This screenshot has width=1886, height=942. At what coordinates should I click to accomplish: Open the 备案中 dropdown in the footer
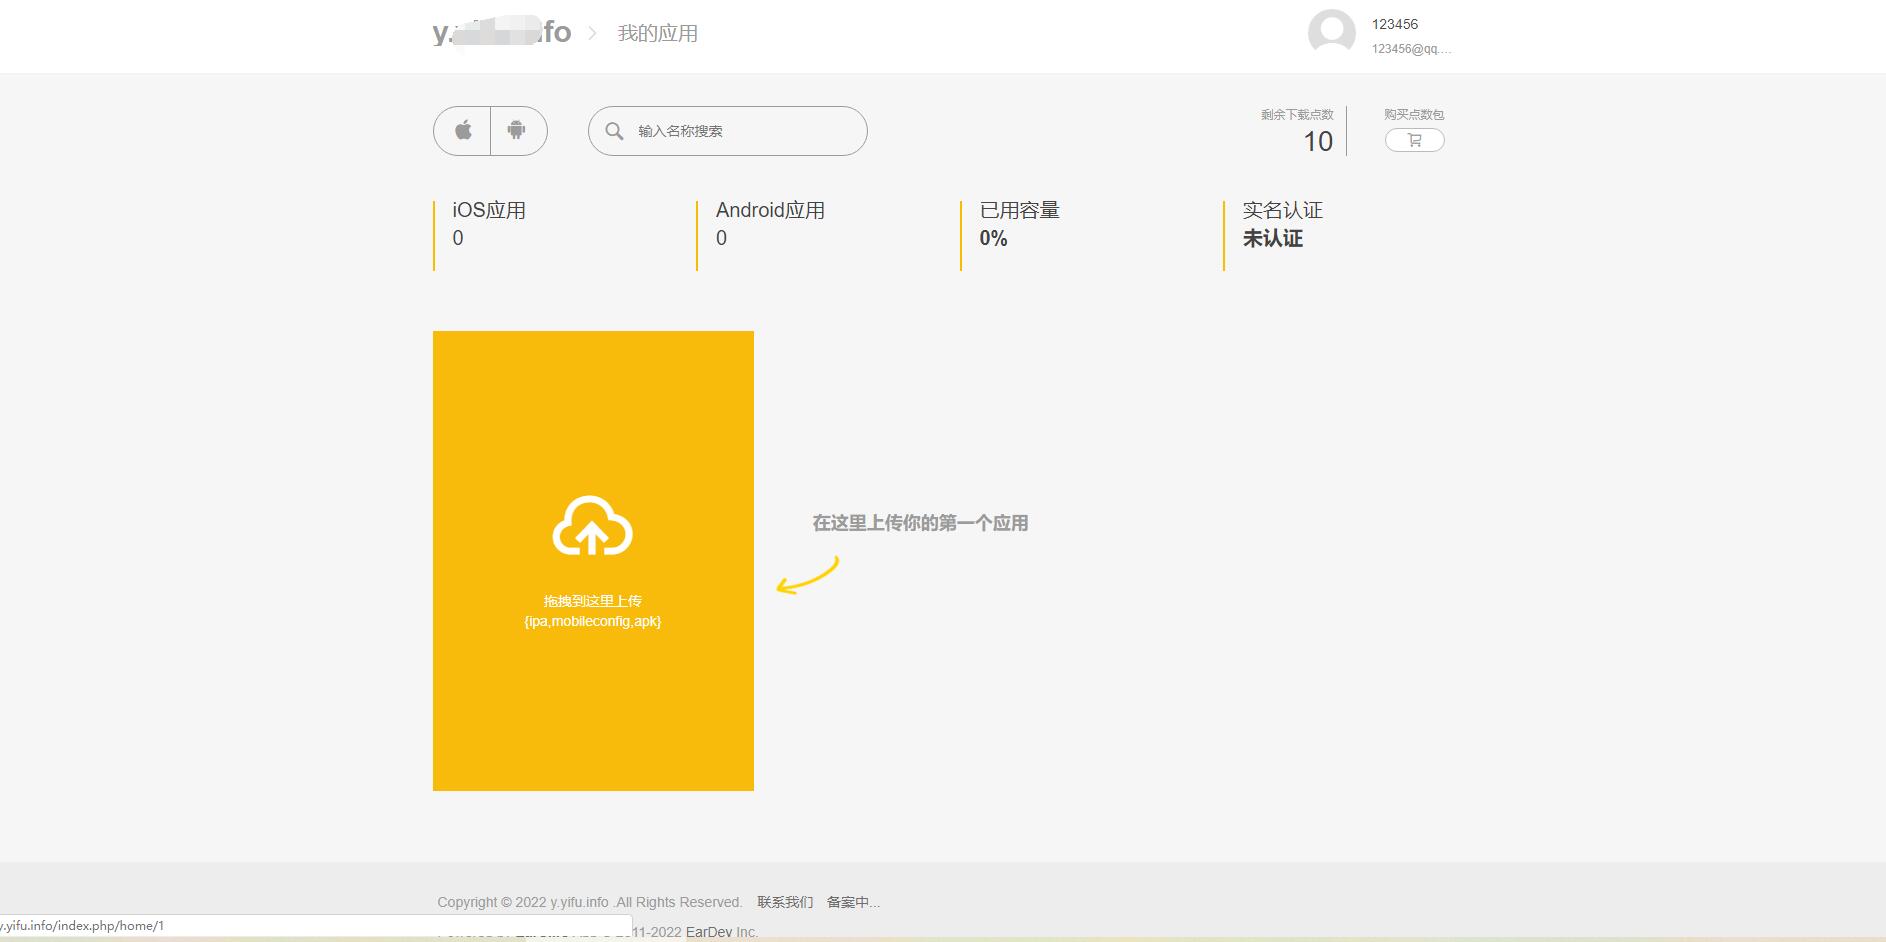[x=852, y=902]
